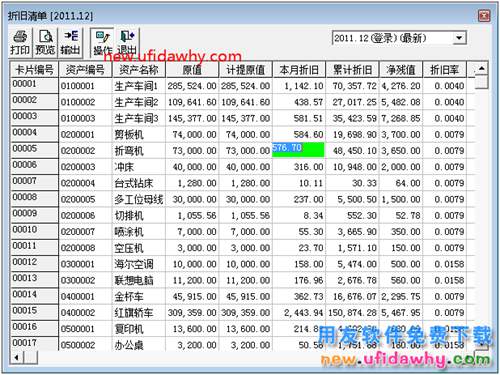Select row header 00004

[34, 133]
